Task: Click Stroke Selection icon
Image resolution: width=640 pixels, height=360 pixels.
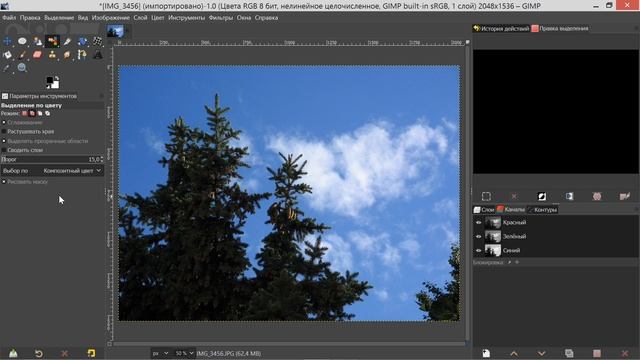Action: pyautogui.click(x=624, y=196)
